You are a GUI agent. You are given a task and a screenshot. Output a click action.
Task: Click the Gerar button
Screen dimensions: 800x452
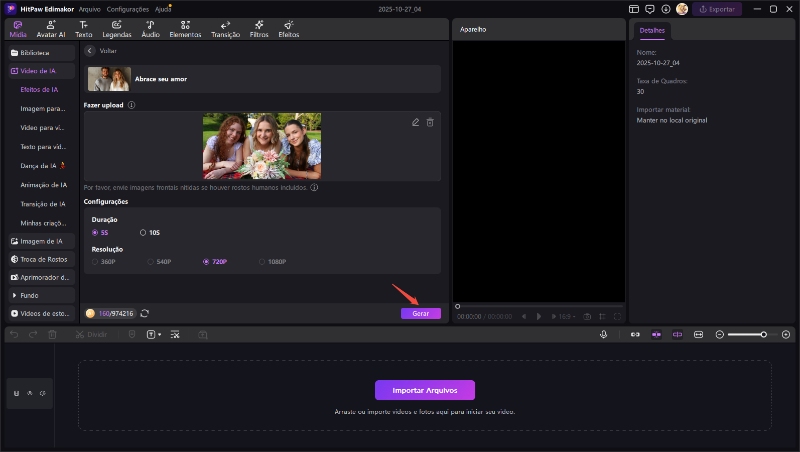[420, 313]
